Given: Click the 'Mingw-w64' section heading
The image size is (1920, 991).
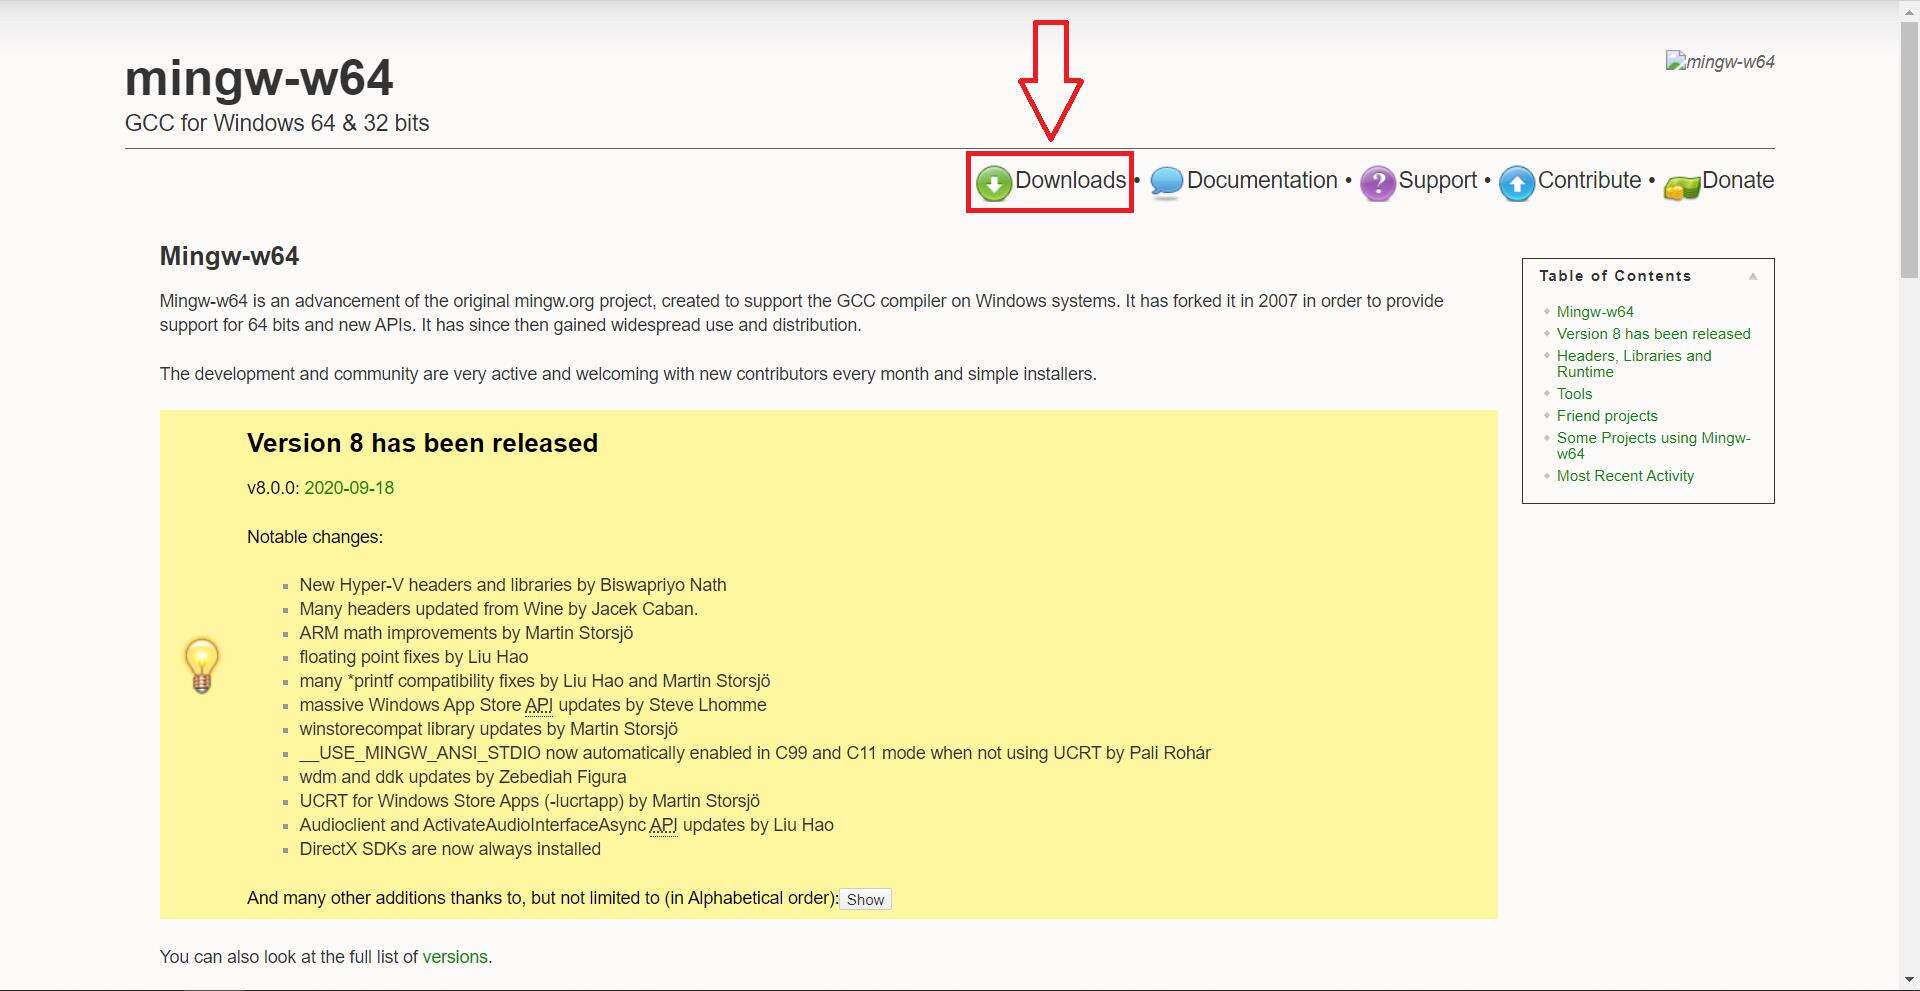Looking at the screenshot, I should [229, 256].
